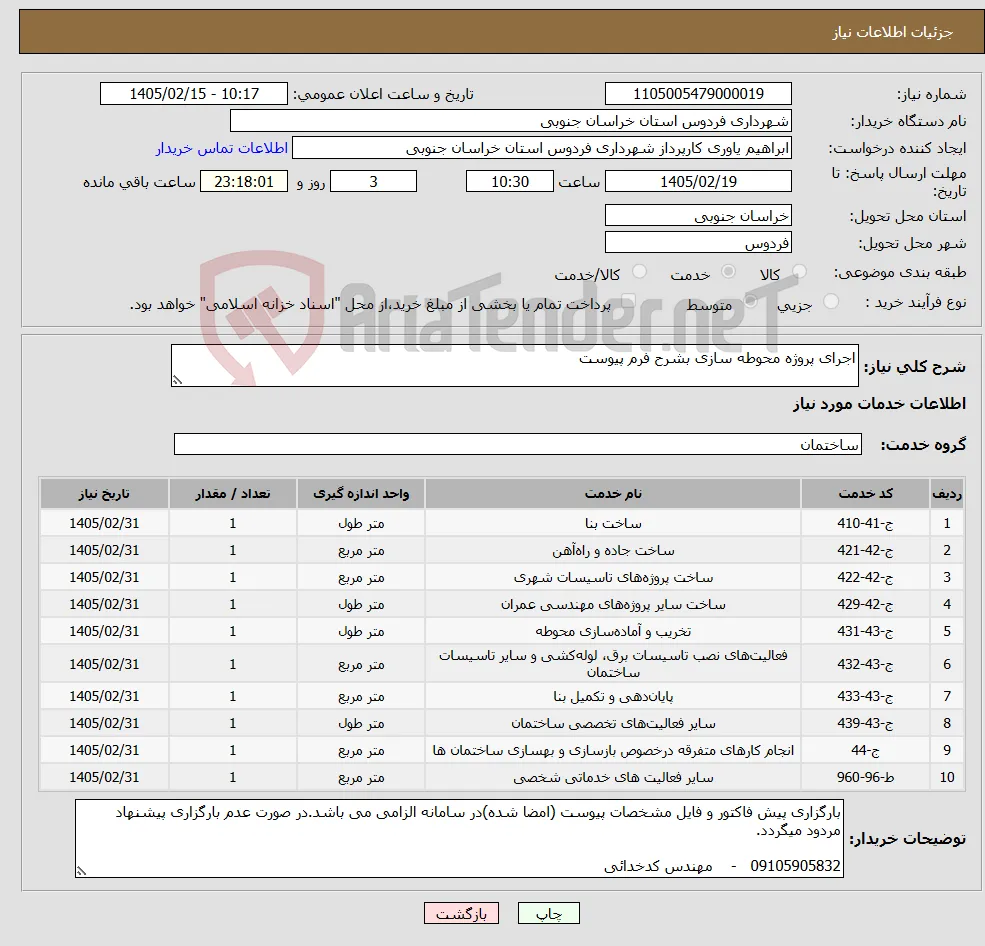Click the چاپ print button
Viewport: 985px width, 946px height.
(548, 913)
